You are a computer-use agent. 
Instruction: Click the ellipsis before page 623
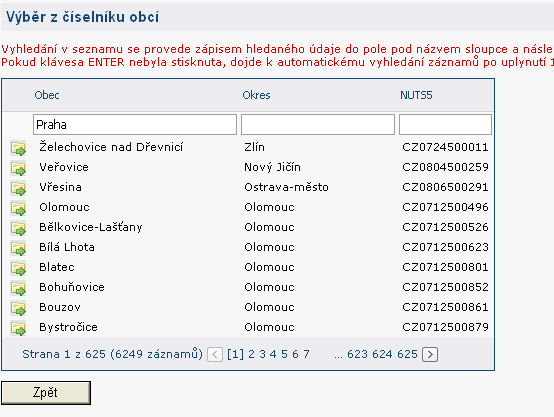tap(338, 356)
